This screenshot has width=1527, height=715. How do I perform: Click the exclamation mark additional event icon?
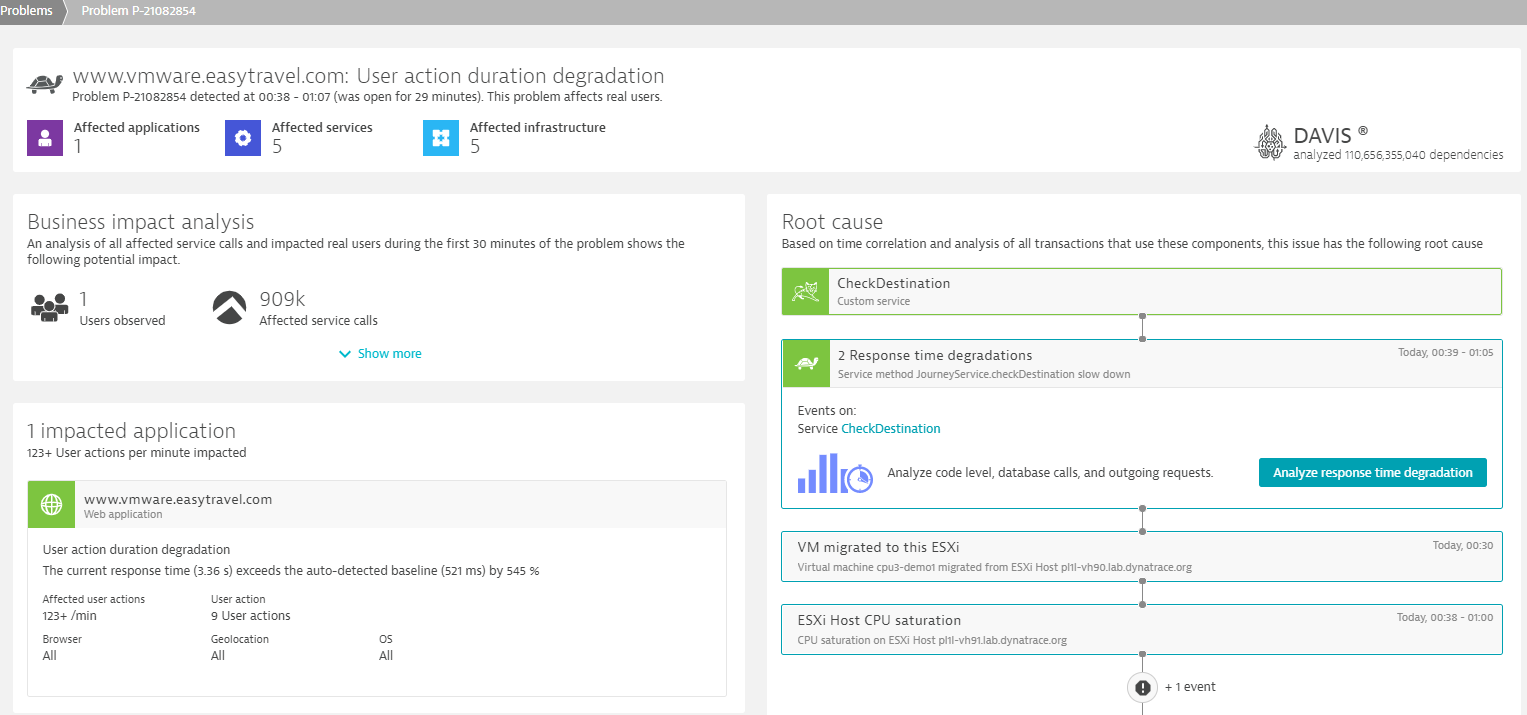(x=1142, y=688)
